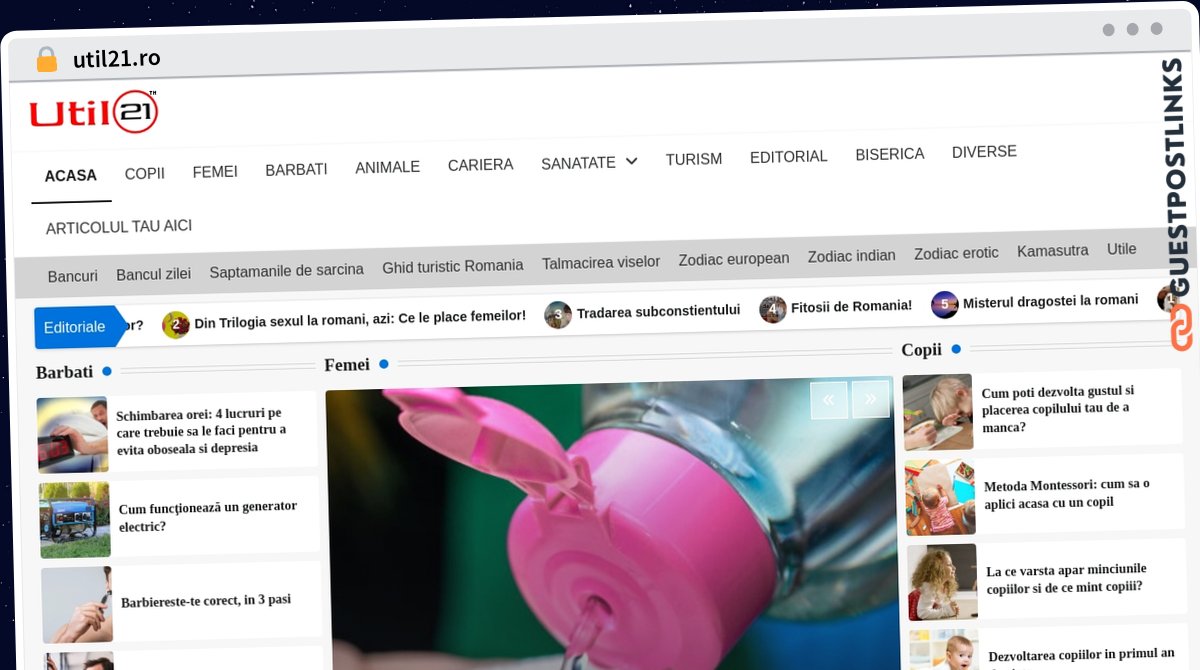Open the BARBATI menu item

click(296, 170)
